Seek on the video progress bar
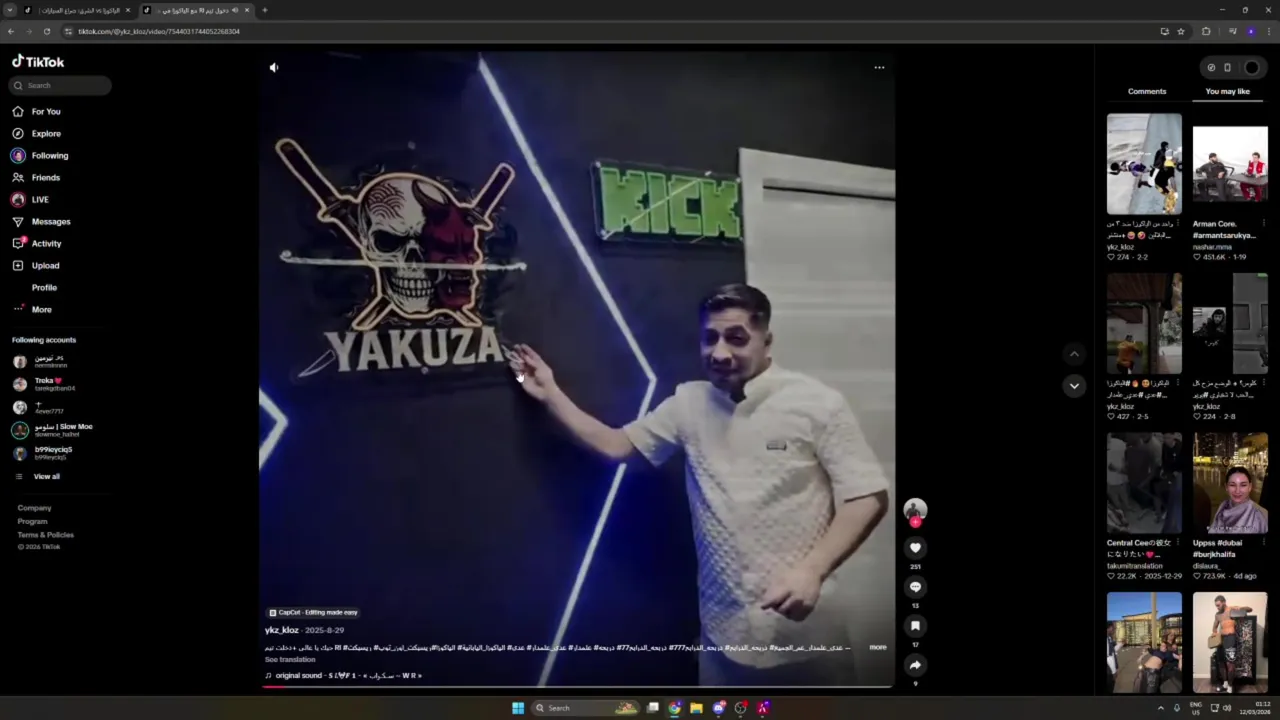 pos(577,686)
